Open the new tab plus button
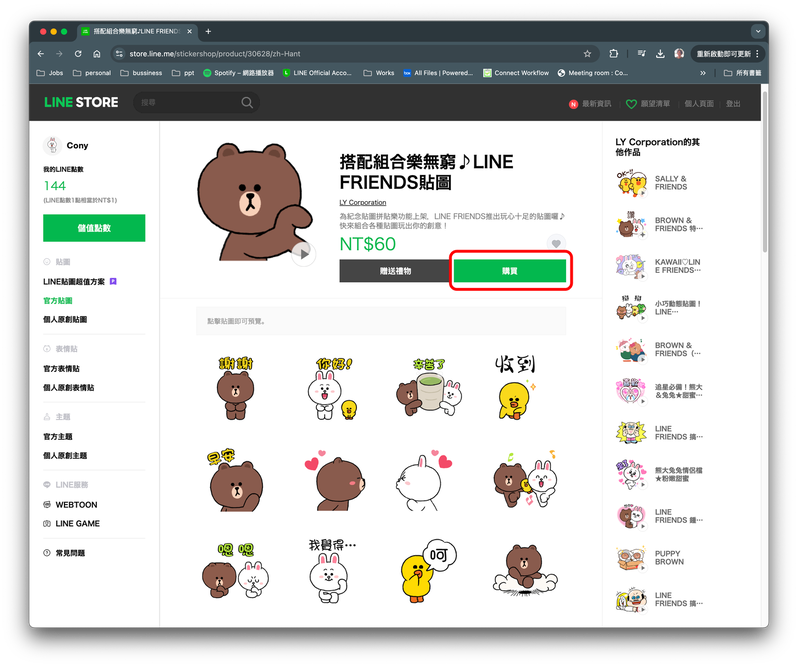The width and height of the screenshot is (799, 667). (x=208, y=31)
